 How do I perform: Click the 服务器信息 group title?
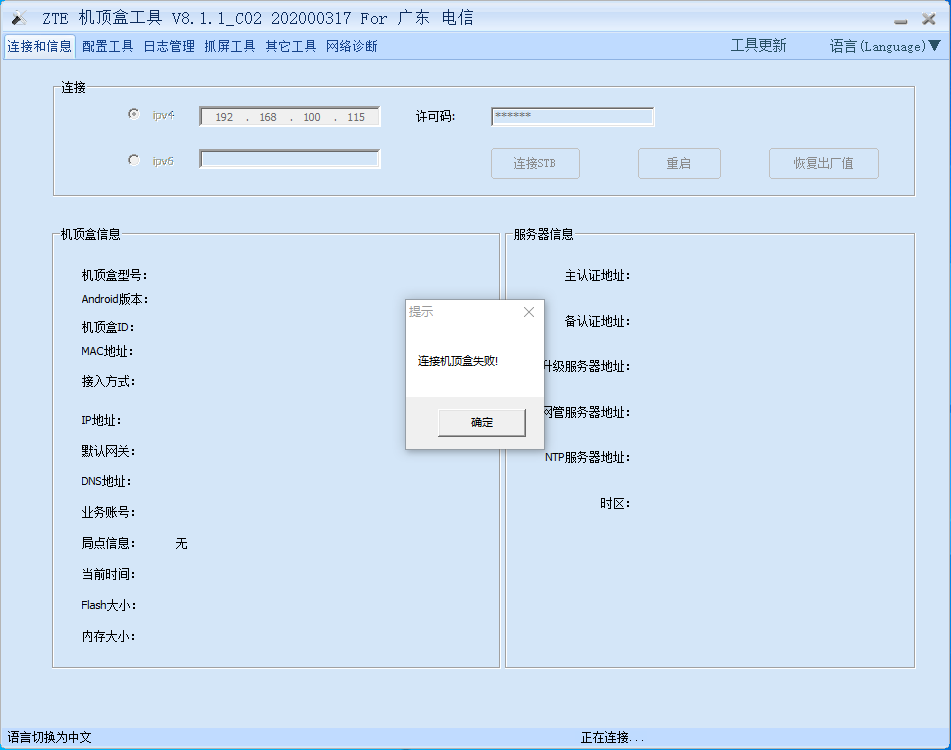pyautogui.click(x=543, y=235)
